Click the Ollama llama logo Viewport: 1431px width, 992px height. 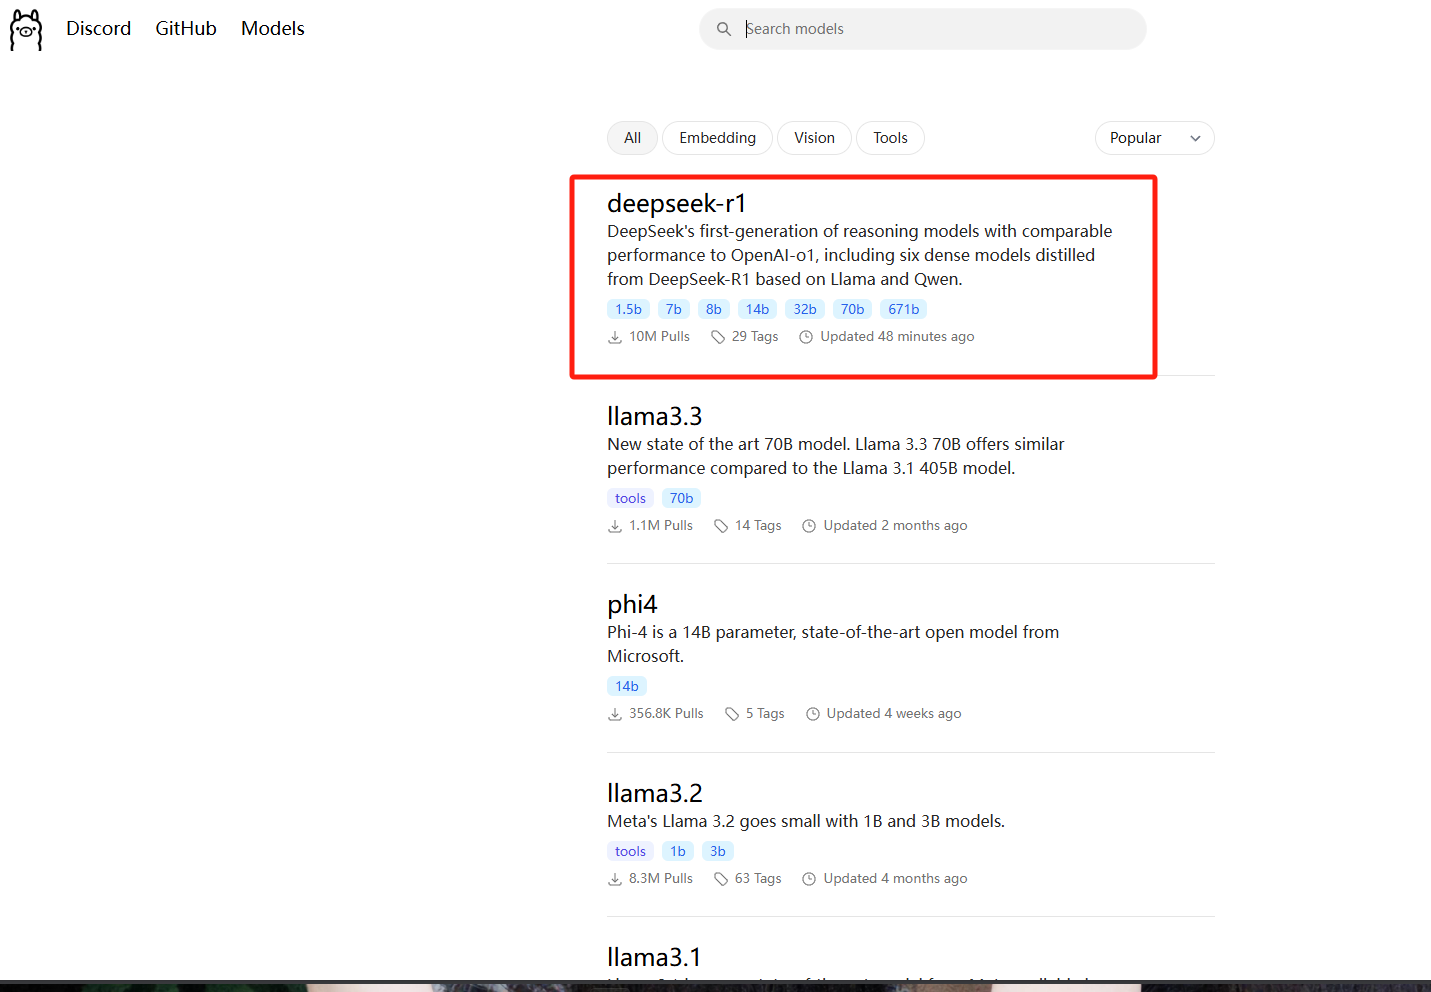click(26, 30)
